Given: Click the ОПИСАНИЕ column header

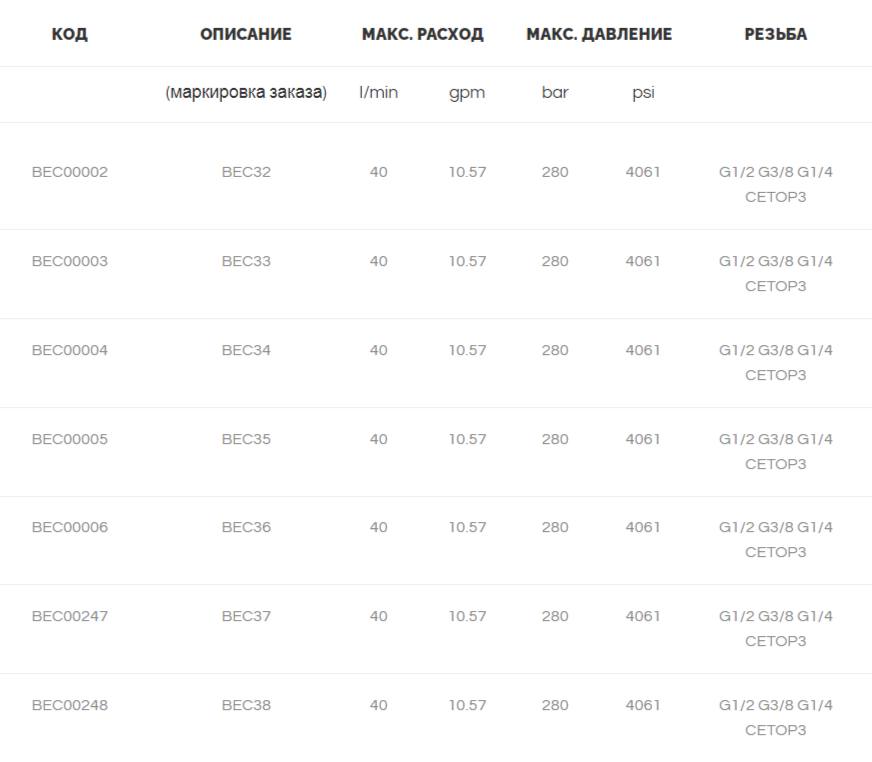Looking at the screenshot, I should point(246,34).
